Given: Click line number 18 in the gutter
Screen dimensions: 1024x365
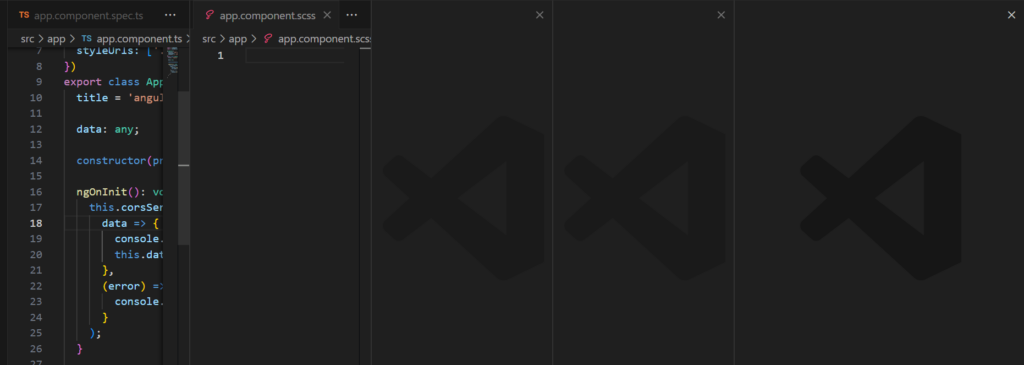Looking at the screenshot, I should 36,223.
